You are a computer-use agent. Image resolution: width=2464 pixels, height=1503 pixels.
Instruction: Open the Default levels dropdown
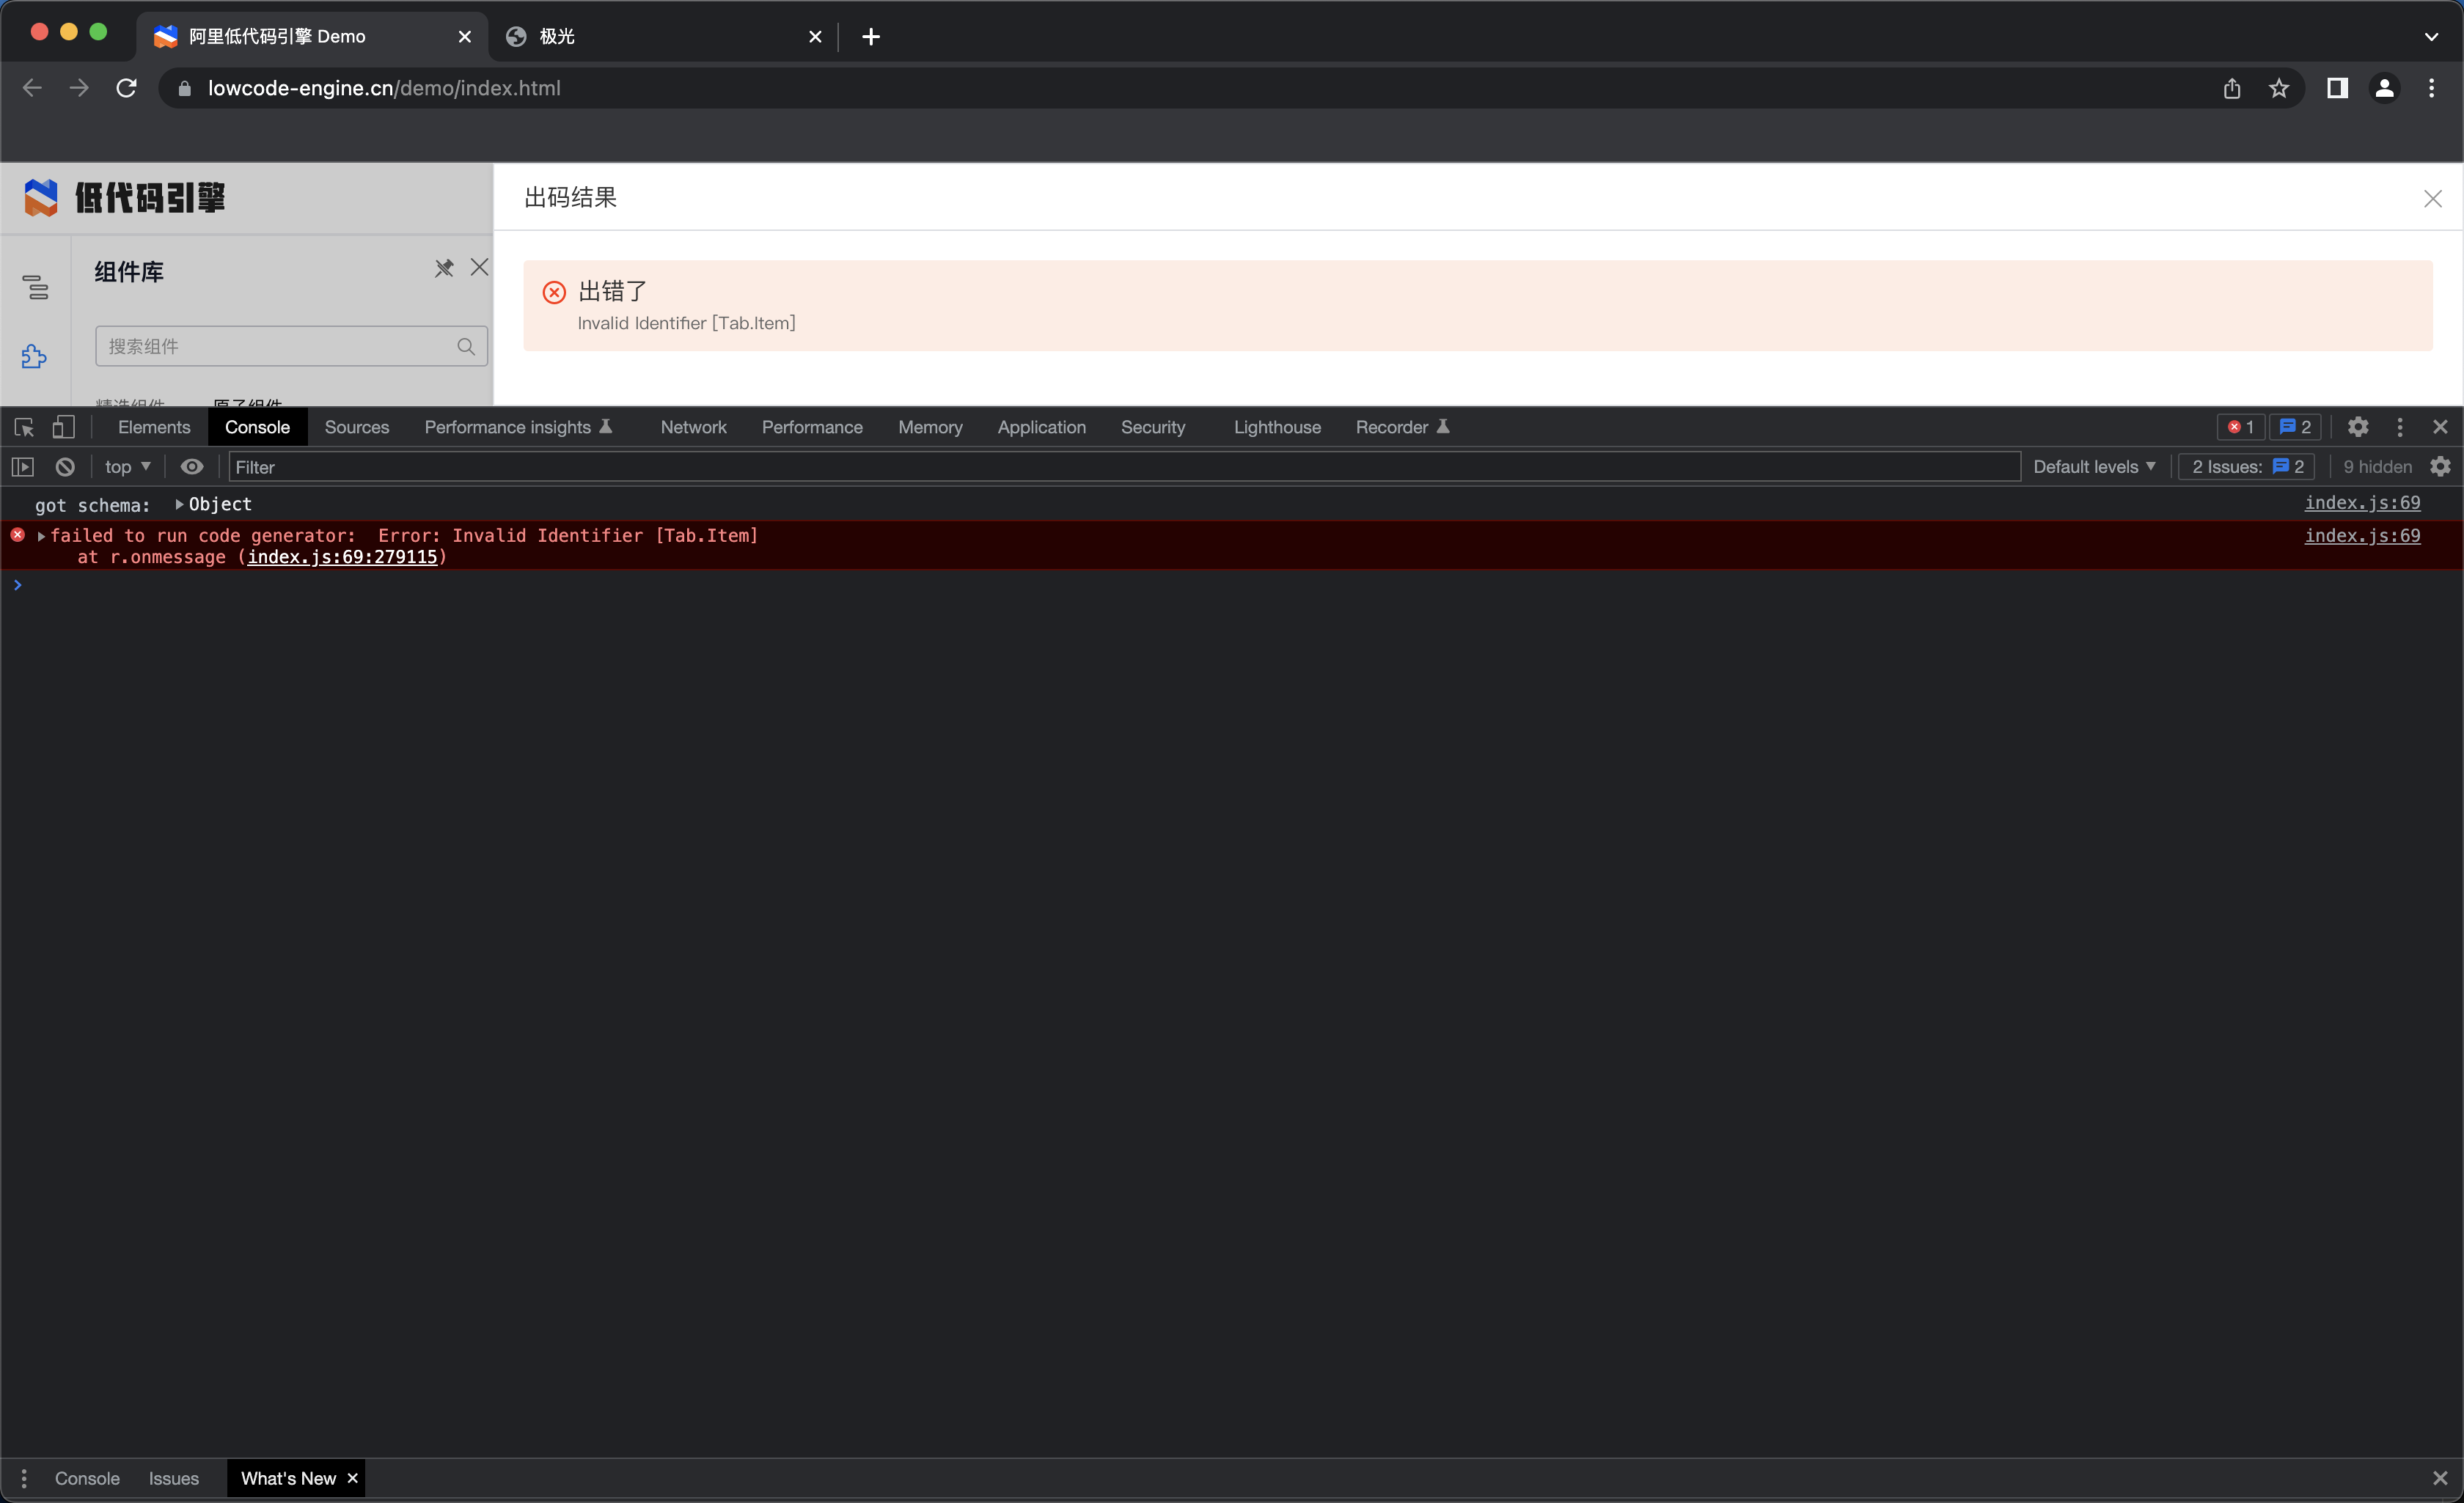[2093, 467]
